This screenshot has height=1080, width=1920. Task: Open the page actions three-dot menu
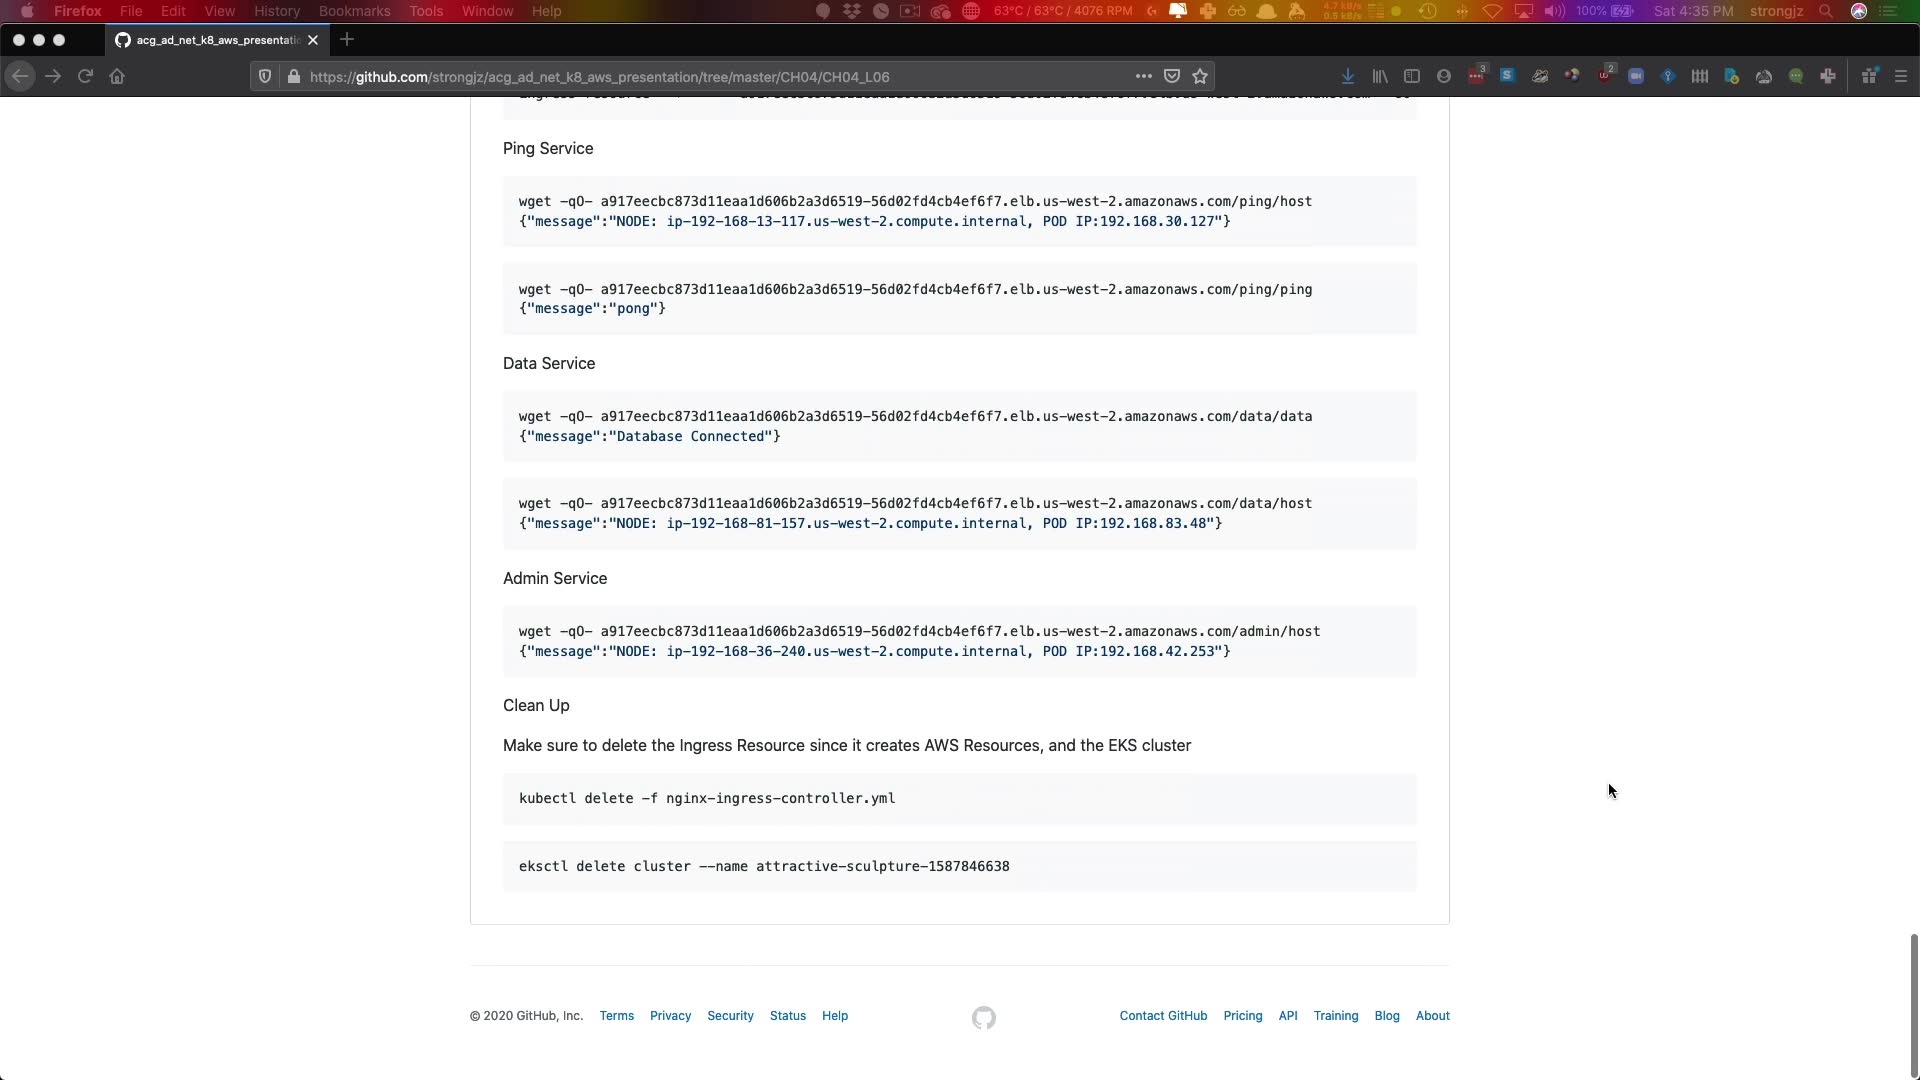pos(1143,76)
